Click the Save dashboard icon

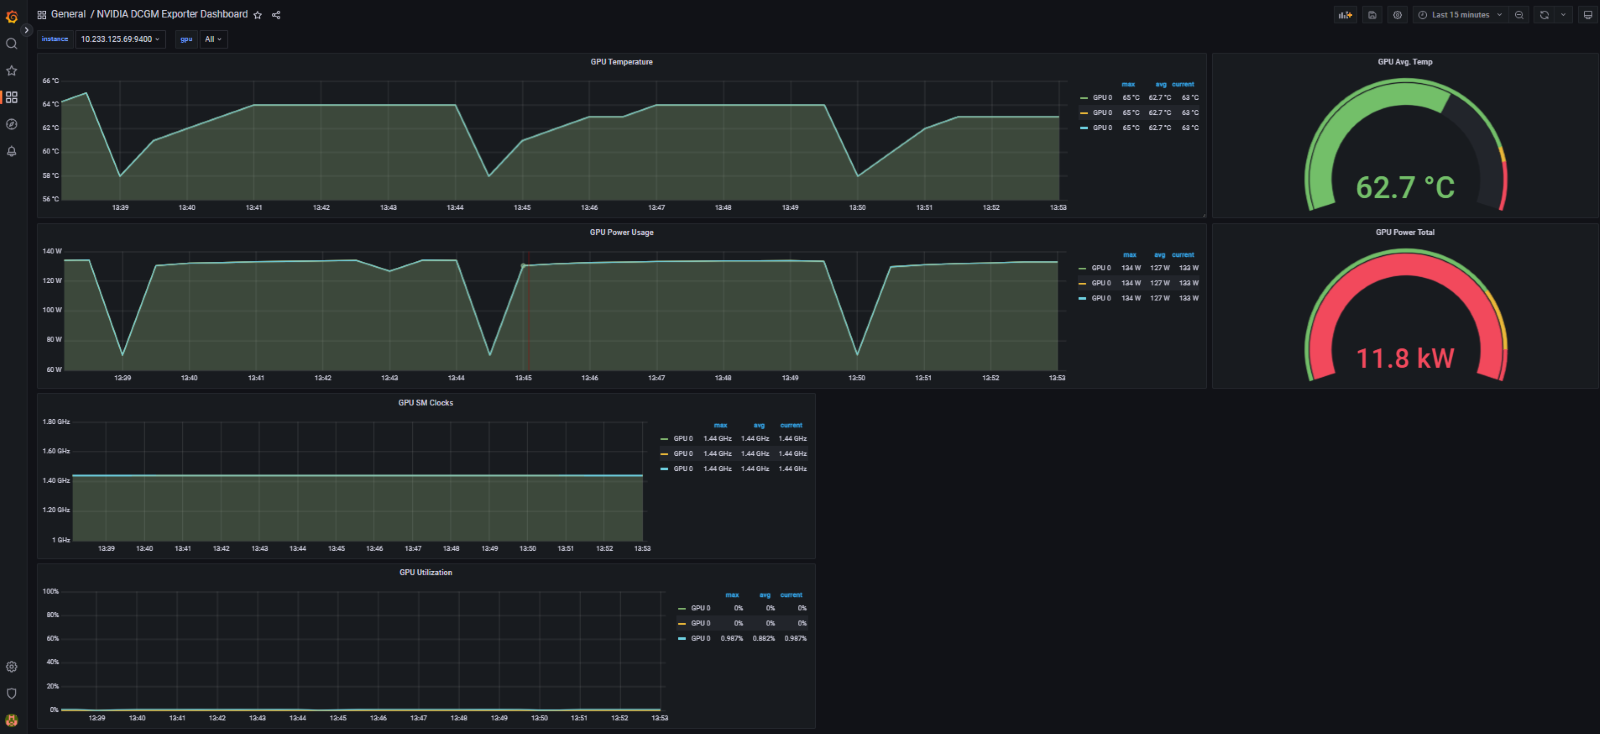pos(1372,15)
